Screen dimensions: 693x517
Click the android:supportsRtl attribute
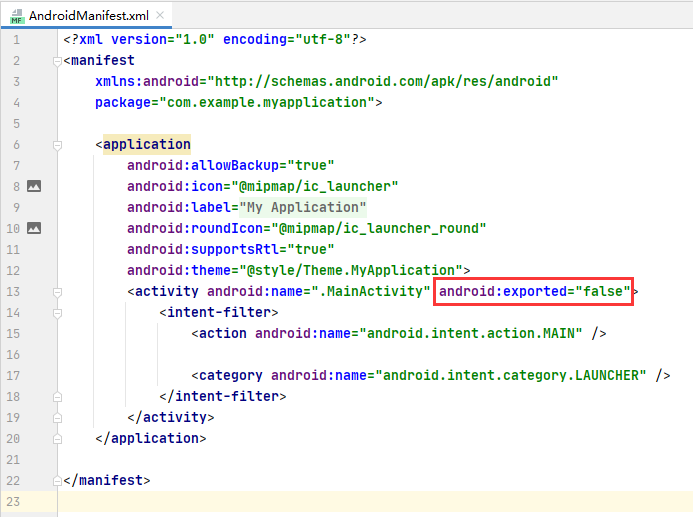pyautogui.click(x=203, y=249)
